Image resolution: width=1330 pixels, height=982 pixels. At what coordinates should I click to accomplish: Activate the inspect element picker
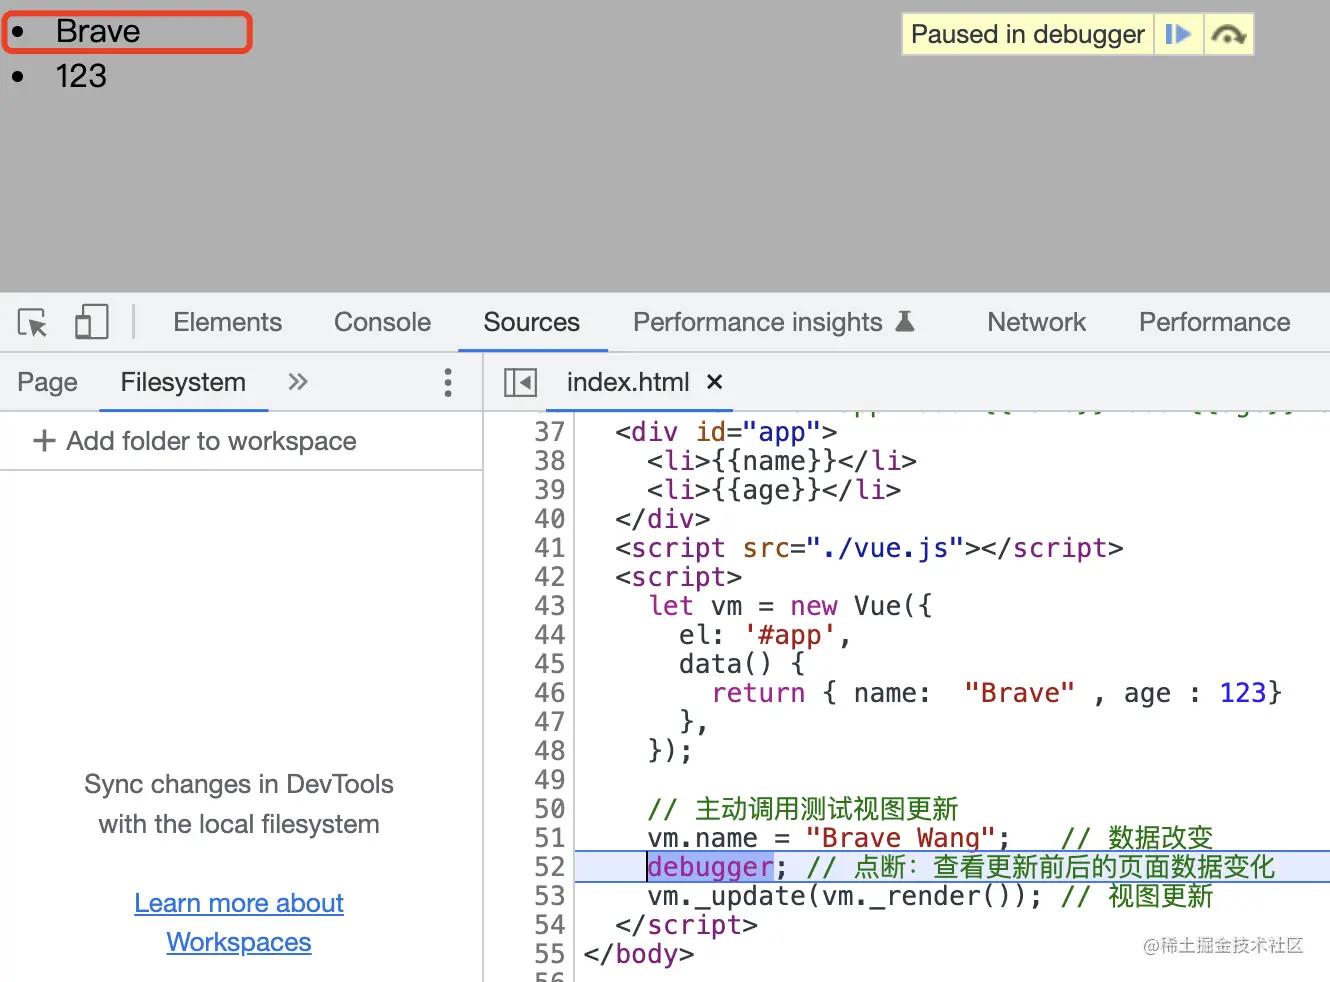click(32, 322)
